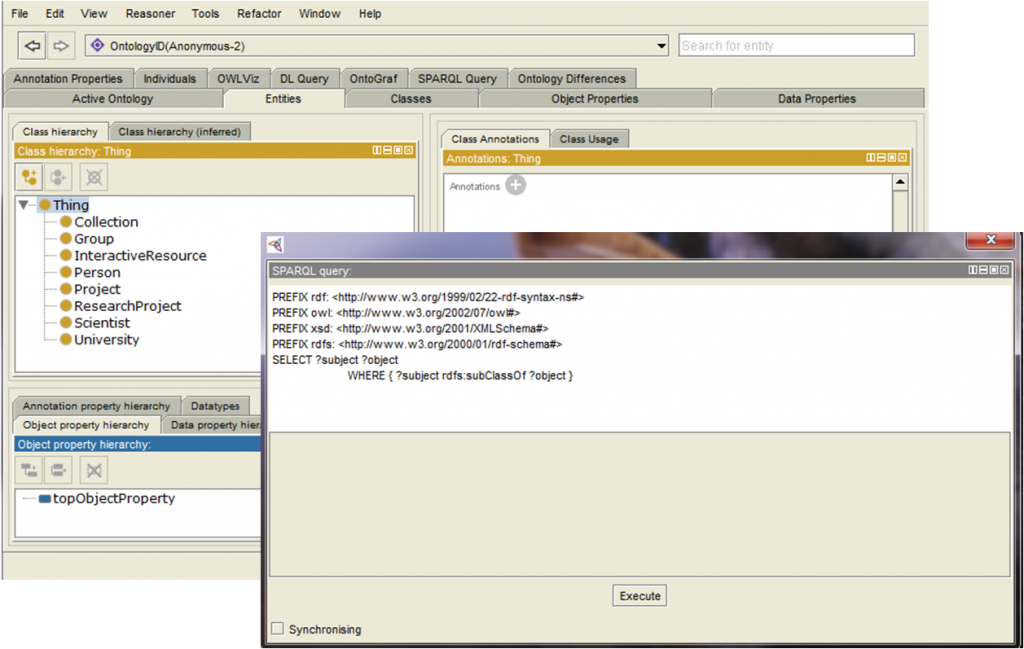Click the Delete selected property icon
1024x649 pixels.
[93, 470]
